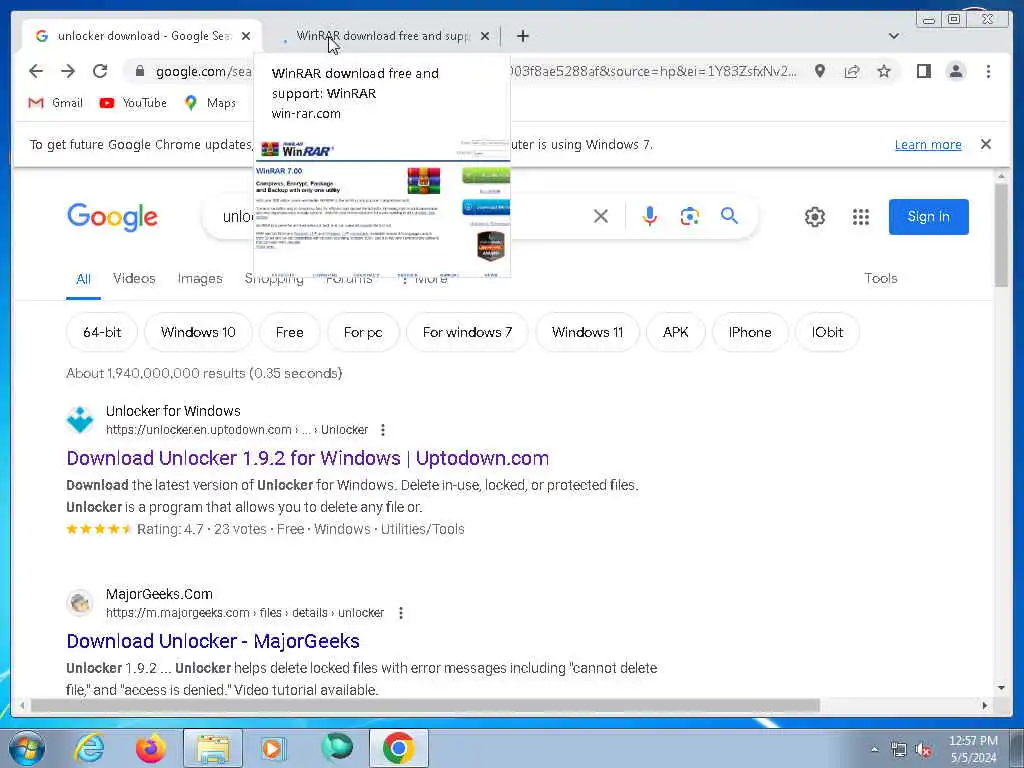Filter by For pc chip
Image resolution: width=1024 pixels, height=768 pixels.
click(363, 332)
